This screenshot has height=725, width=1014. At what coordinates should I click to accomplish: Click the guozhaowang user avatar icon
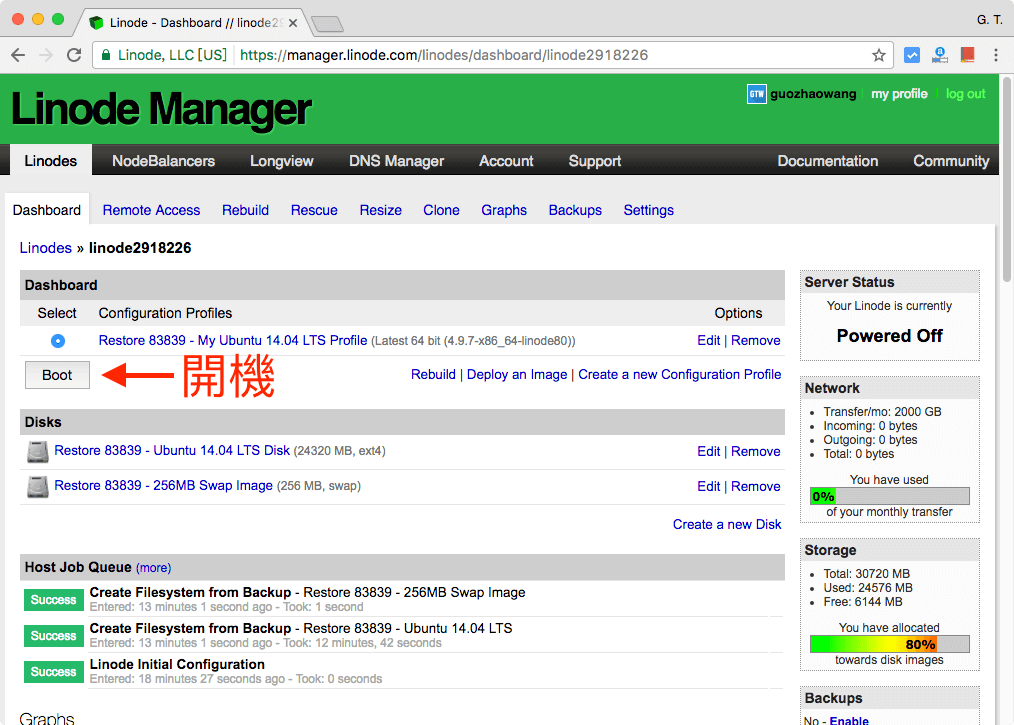click(x=756, y=94)
